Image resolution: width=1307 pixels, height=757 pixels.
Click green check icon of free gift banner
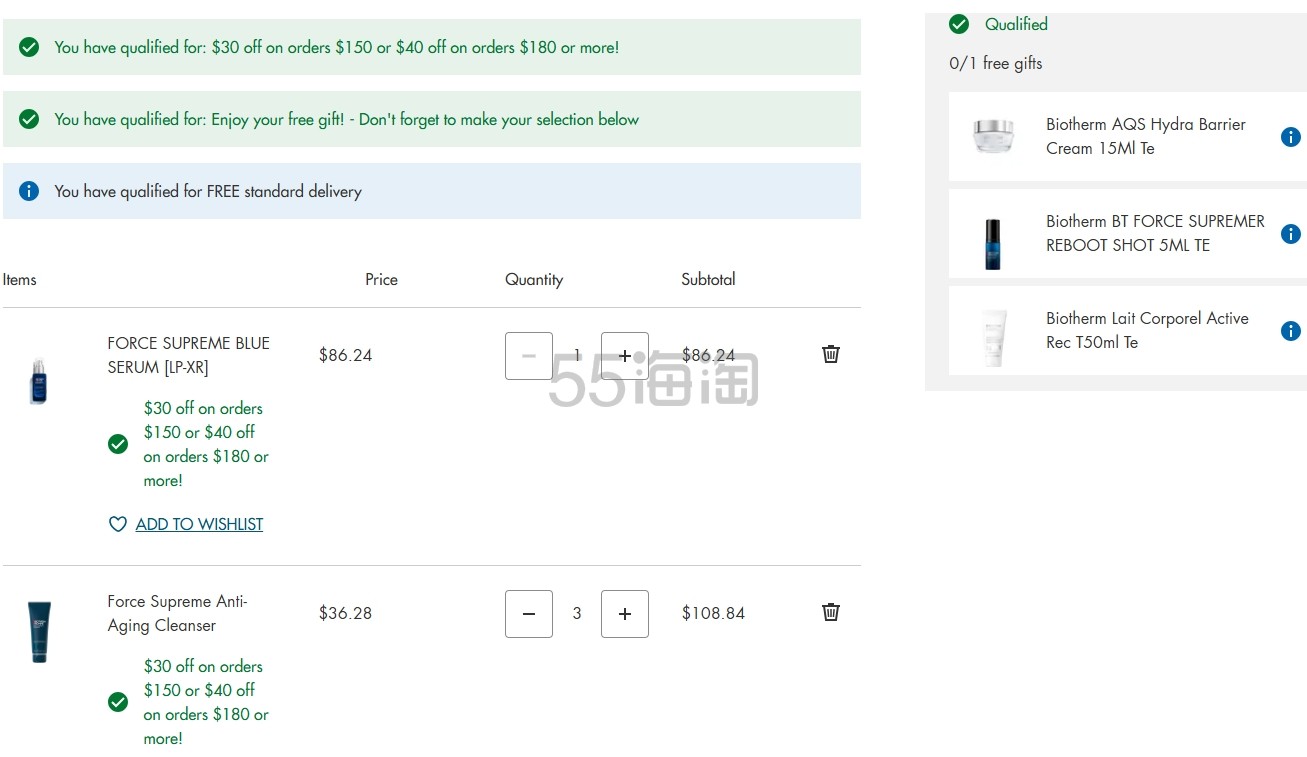[x=29, y=119]
